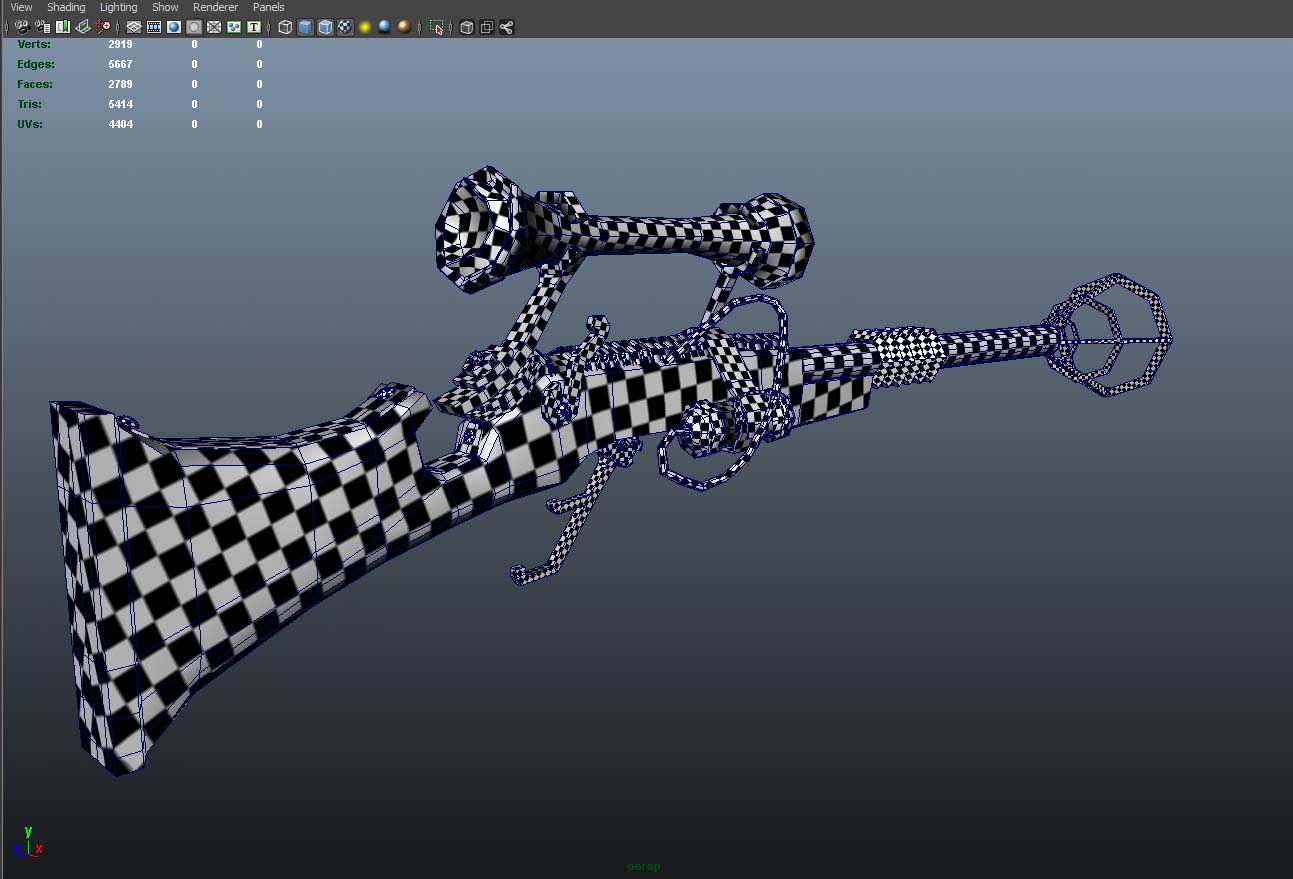Toggle 2D pan/zoom magnifier icon
1293x879 pixels.
coord(103,27)
